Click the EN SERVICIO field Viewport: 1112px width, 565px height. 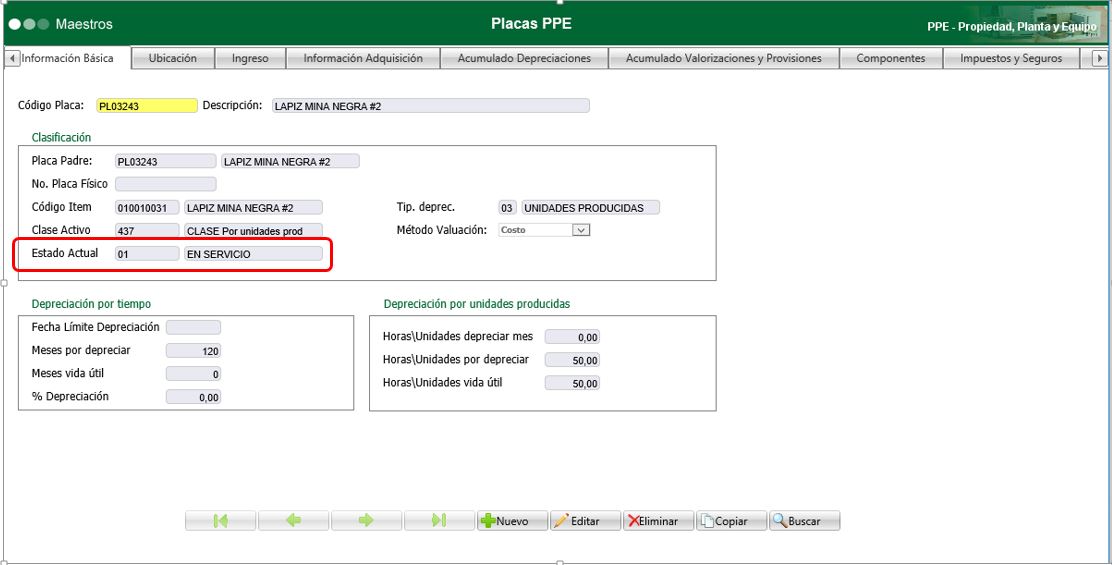click(x=253, y=253)
